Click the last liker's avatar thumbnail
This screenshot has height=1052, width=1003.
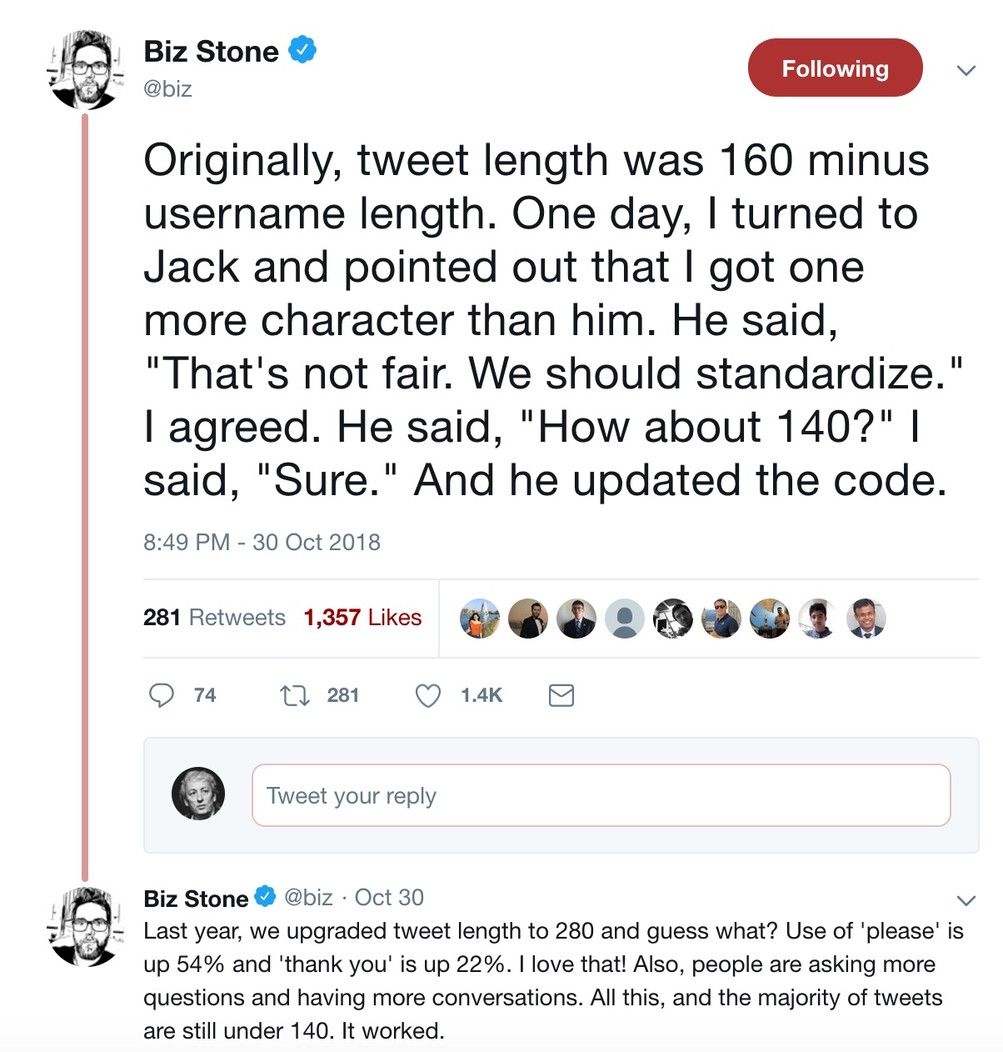pyautogui.click(x=866, y=619)
